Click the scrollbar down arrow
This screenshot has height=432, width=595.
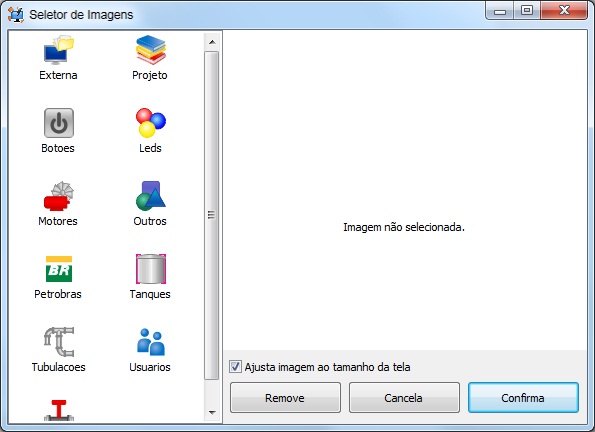(212, 412)
